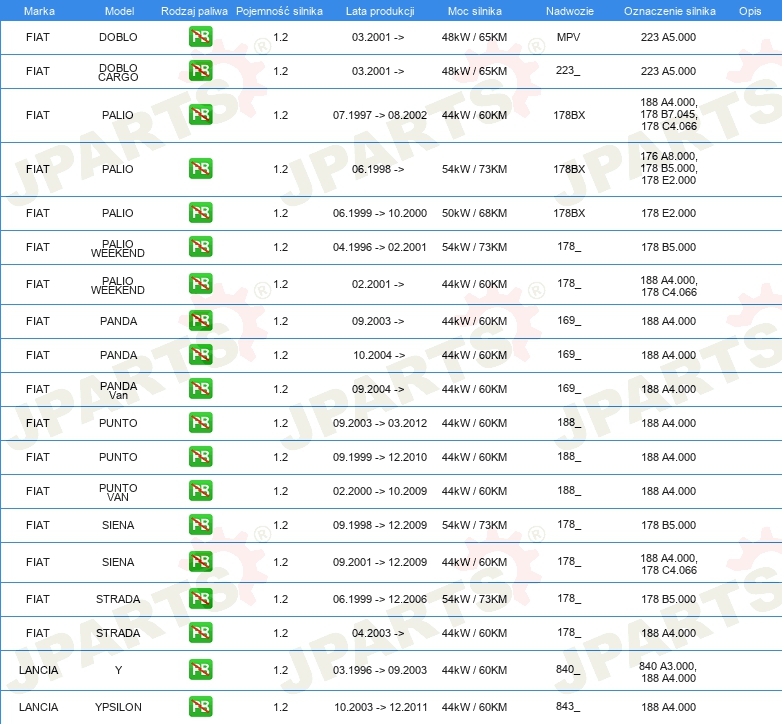Select the Moc silnika column header
782x724 pixels.
pyautogui.click(x=475, y=11)
